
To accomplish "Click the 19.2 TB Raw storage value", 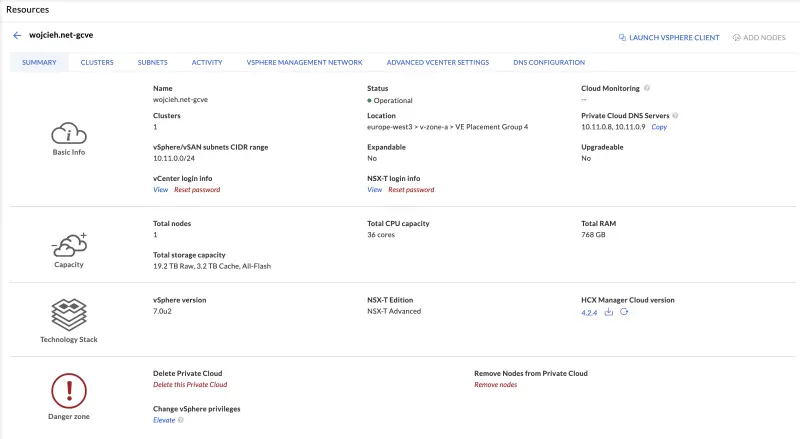I will (x=212, y=266).
